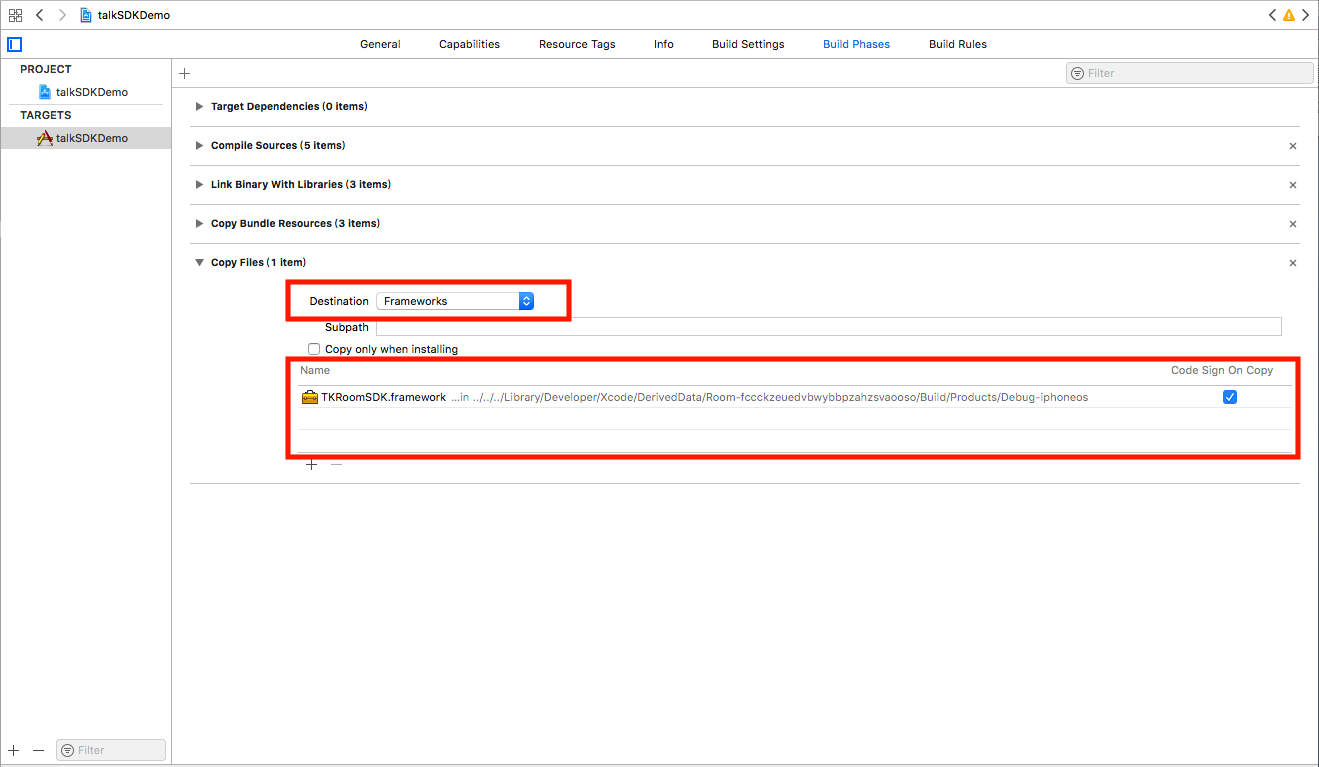1319x767 pixels.
Task: Go back with the left chevron
Action: pyautogui.click(x=40, y=15)
